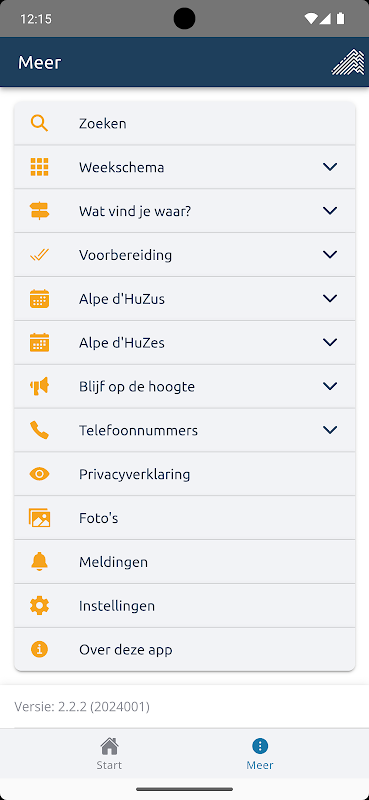
Task: Select the Meer tab in bottom navigation
Action: pos(260,754)
